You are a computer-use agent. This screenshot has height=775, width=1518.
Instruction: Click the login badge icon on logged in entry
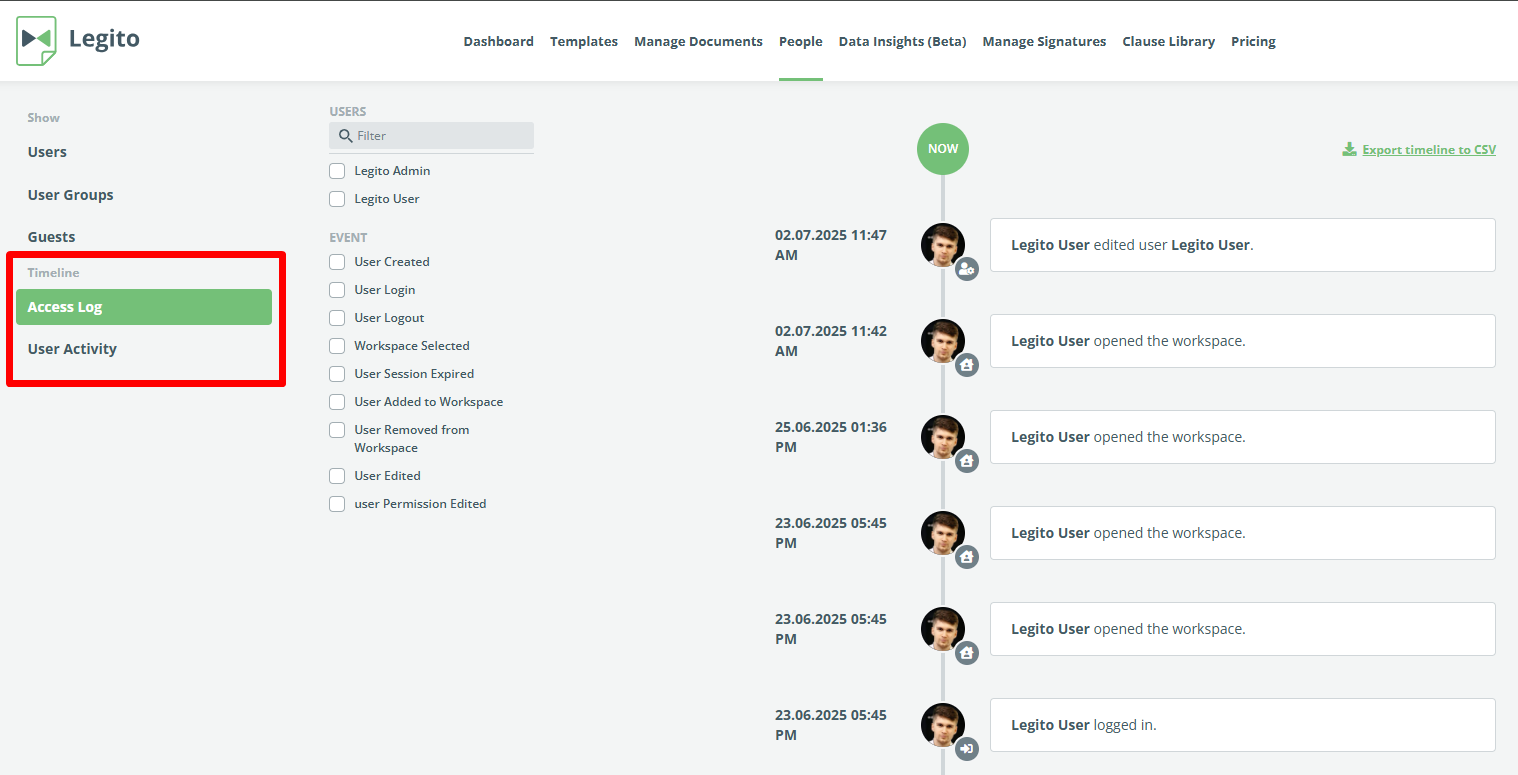(966, 748)
